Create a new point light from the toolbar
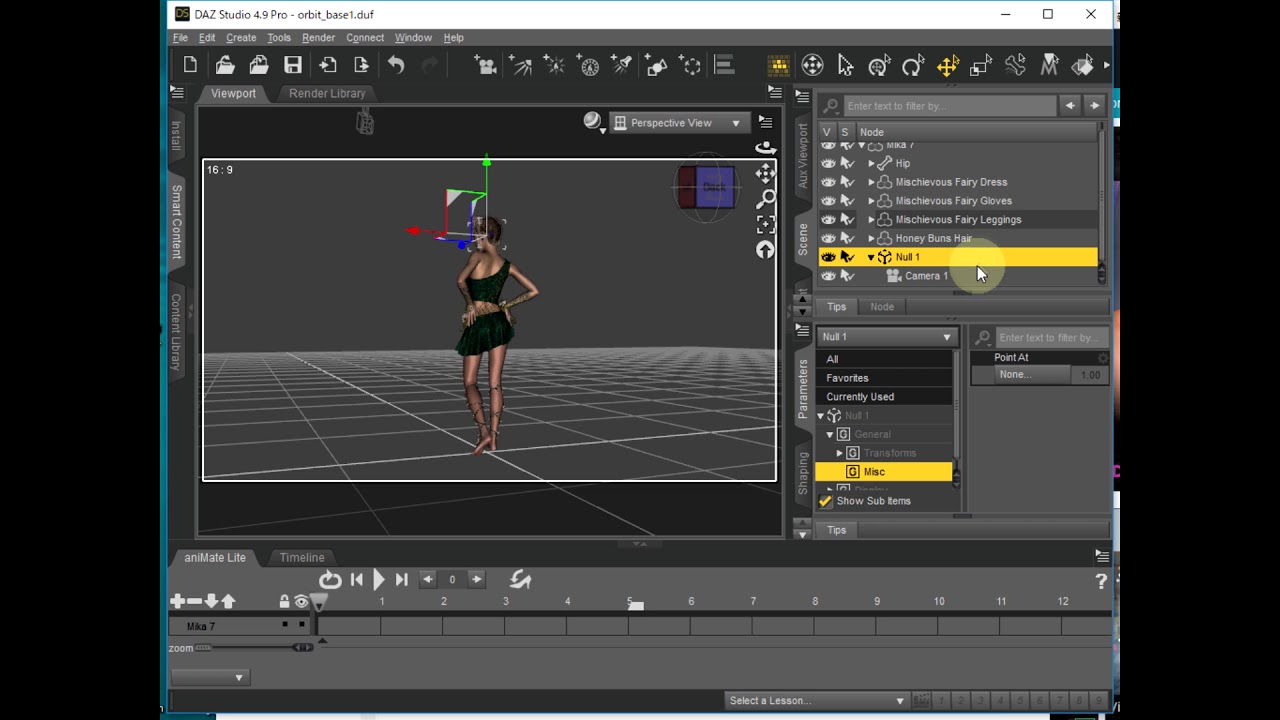1280x720 pixels. 554,66
